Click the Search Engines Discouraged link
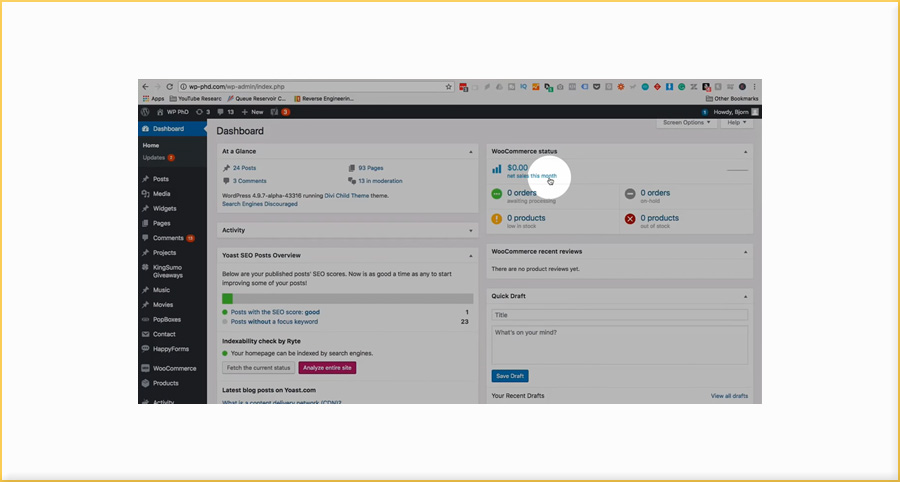The height and width of the screenshot is (482, 900). click(260, 204)
